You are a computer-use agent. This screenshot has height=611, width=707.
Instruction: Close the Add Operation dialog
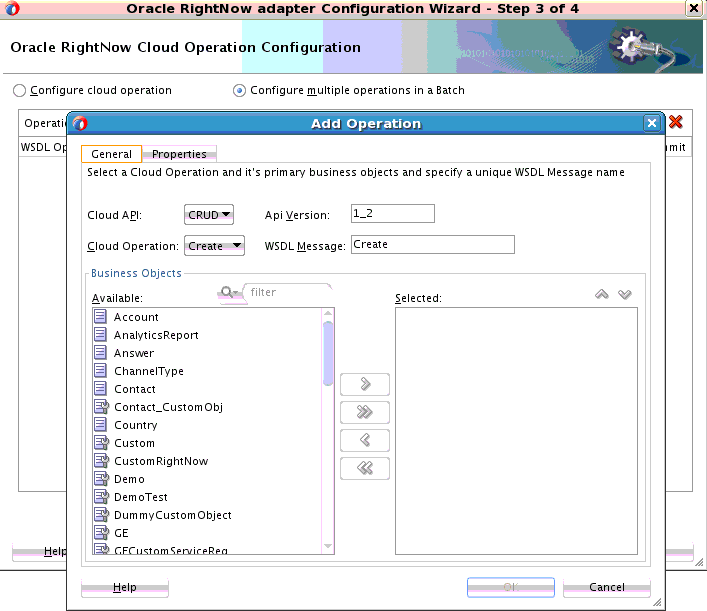pos(652,123)
